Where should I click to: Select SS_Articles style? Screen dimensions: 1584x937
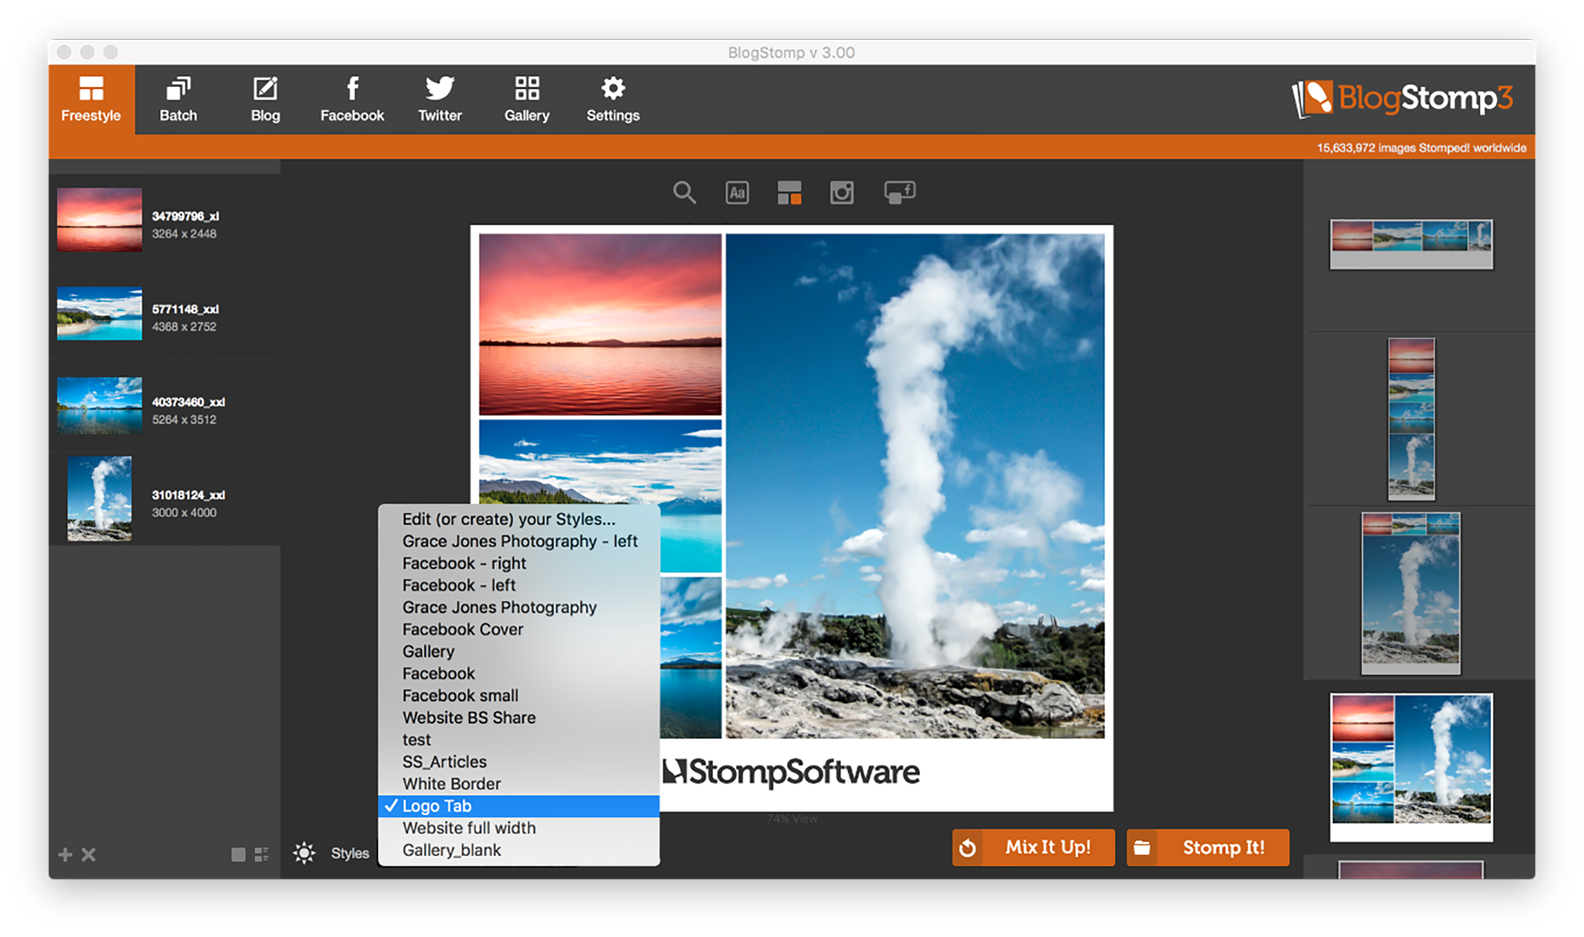[x=519, y=761]
